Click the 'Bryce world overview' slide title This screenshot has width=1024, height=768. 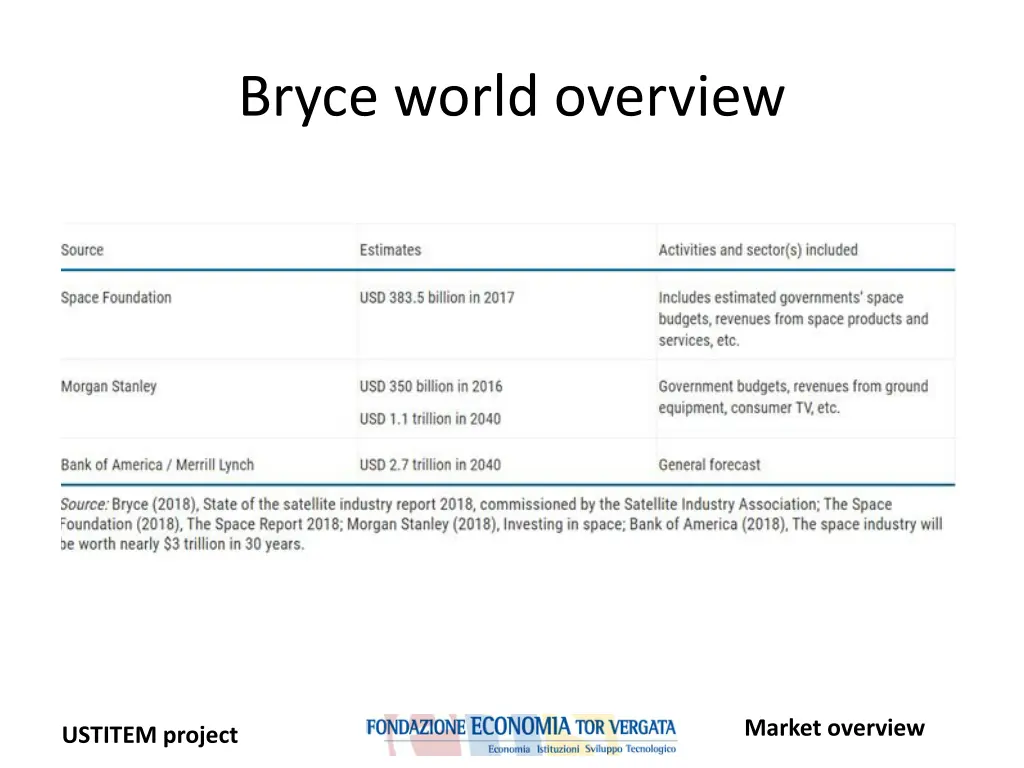(512, 97)
